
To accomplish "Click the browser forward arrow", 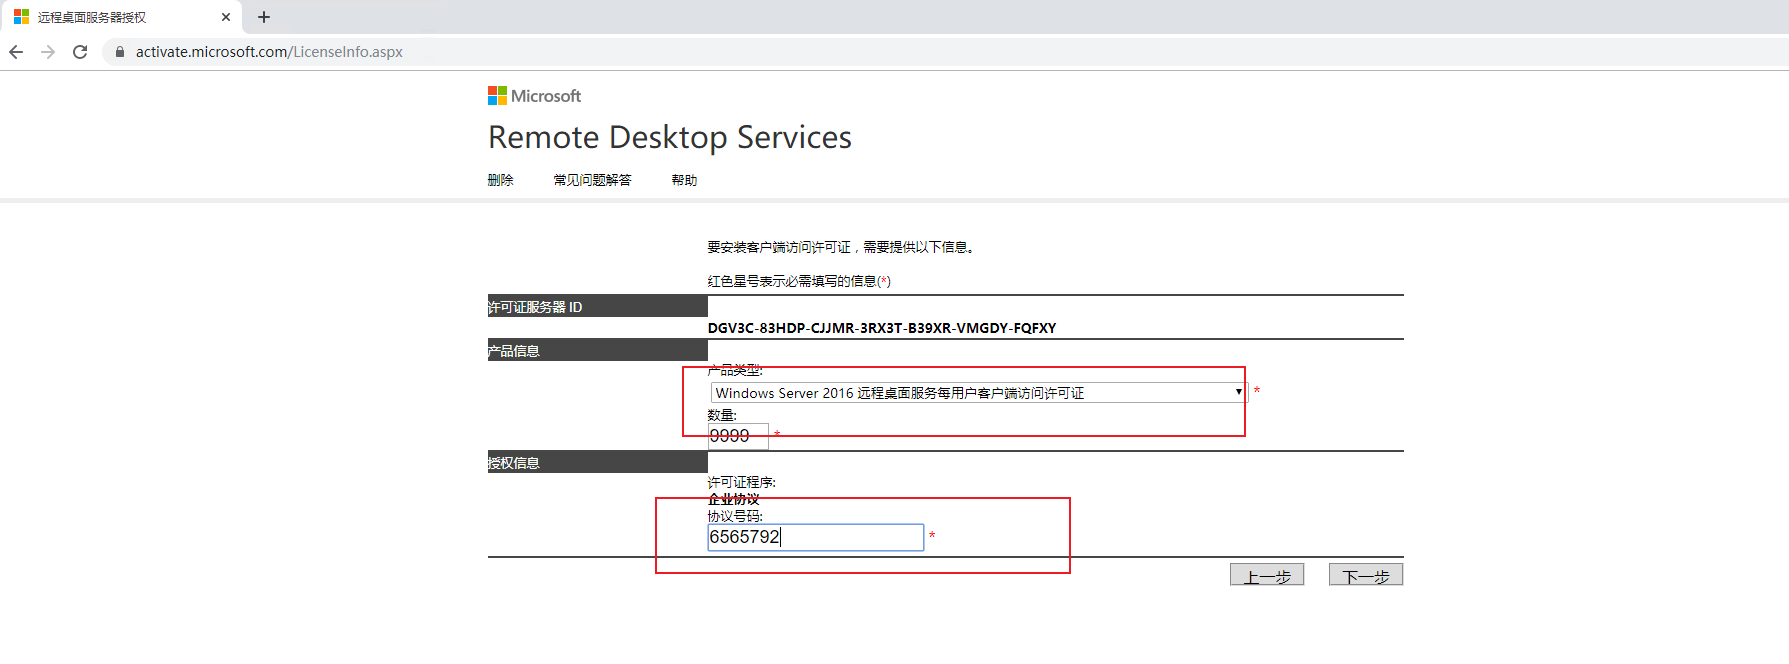I will point(48,52).
